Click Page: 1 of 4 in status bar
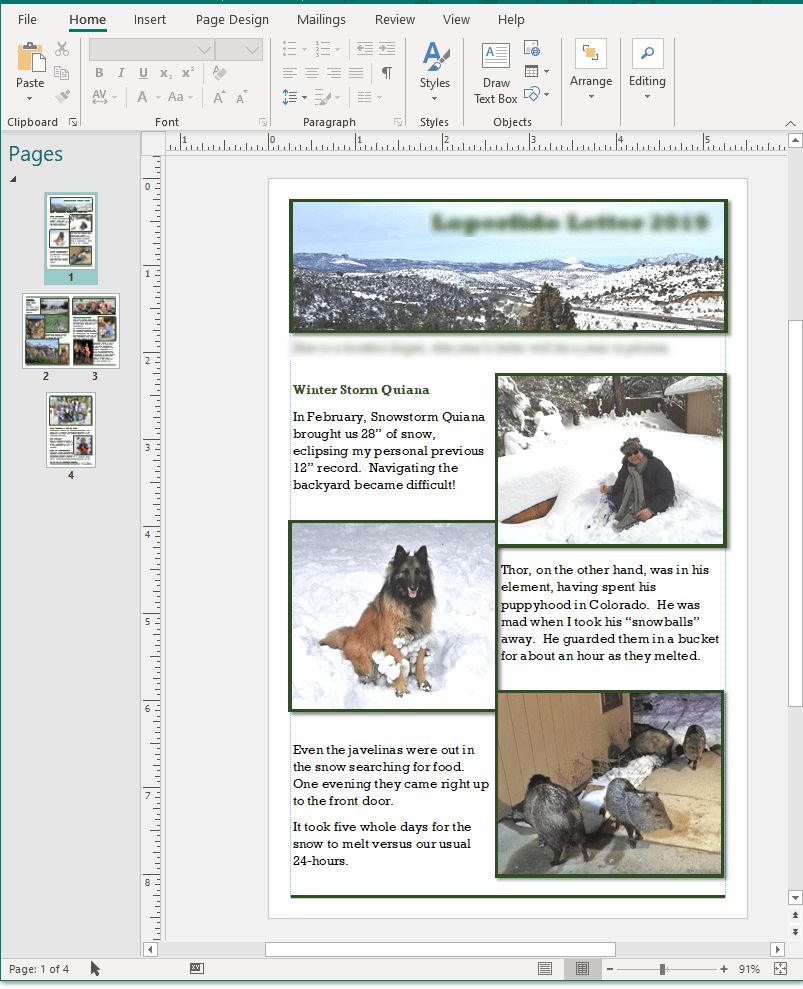This screenshot has height=989, width=803. [x=39, y=969]
